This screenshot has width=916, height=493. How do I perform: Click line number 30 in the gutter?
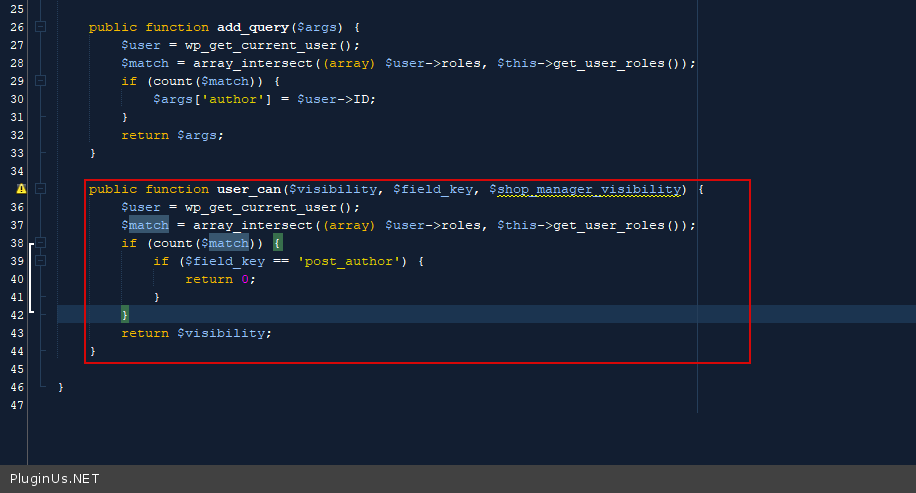(x=16, y=99)
